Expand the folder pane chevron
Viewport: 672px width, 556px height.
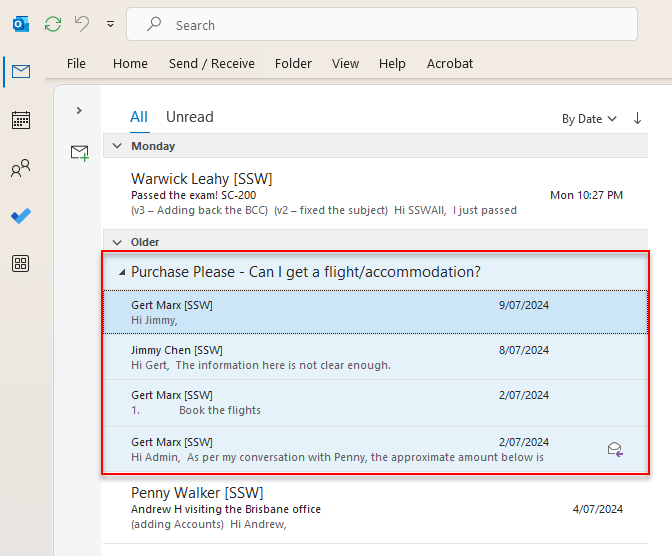pyautogui.click(x=79, y=110)
